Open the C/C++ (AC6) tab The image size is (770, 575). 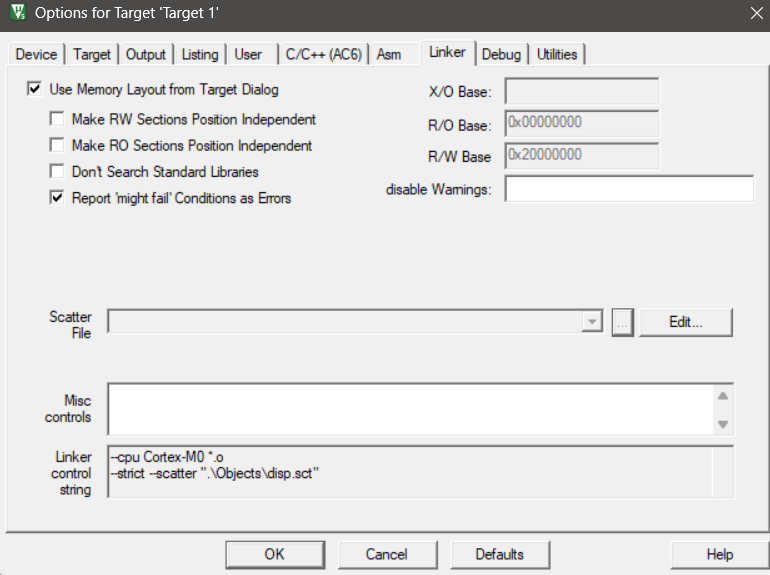(x=323, y=54)
